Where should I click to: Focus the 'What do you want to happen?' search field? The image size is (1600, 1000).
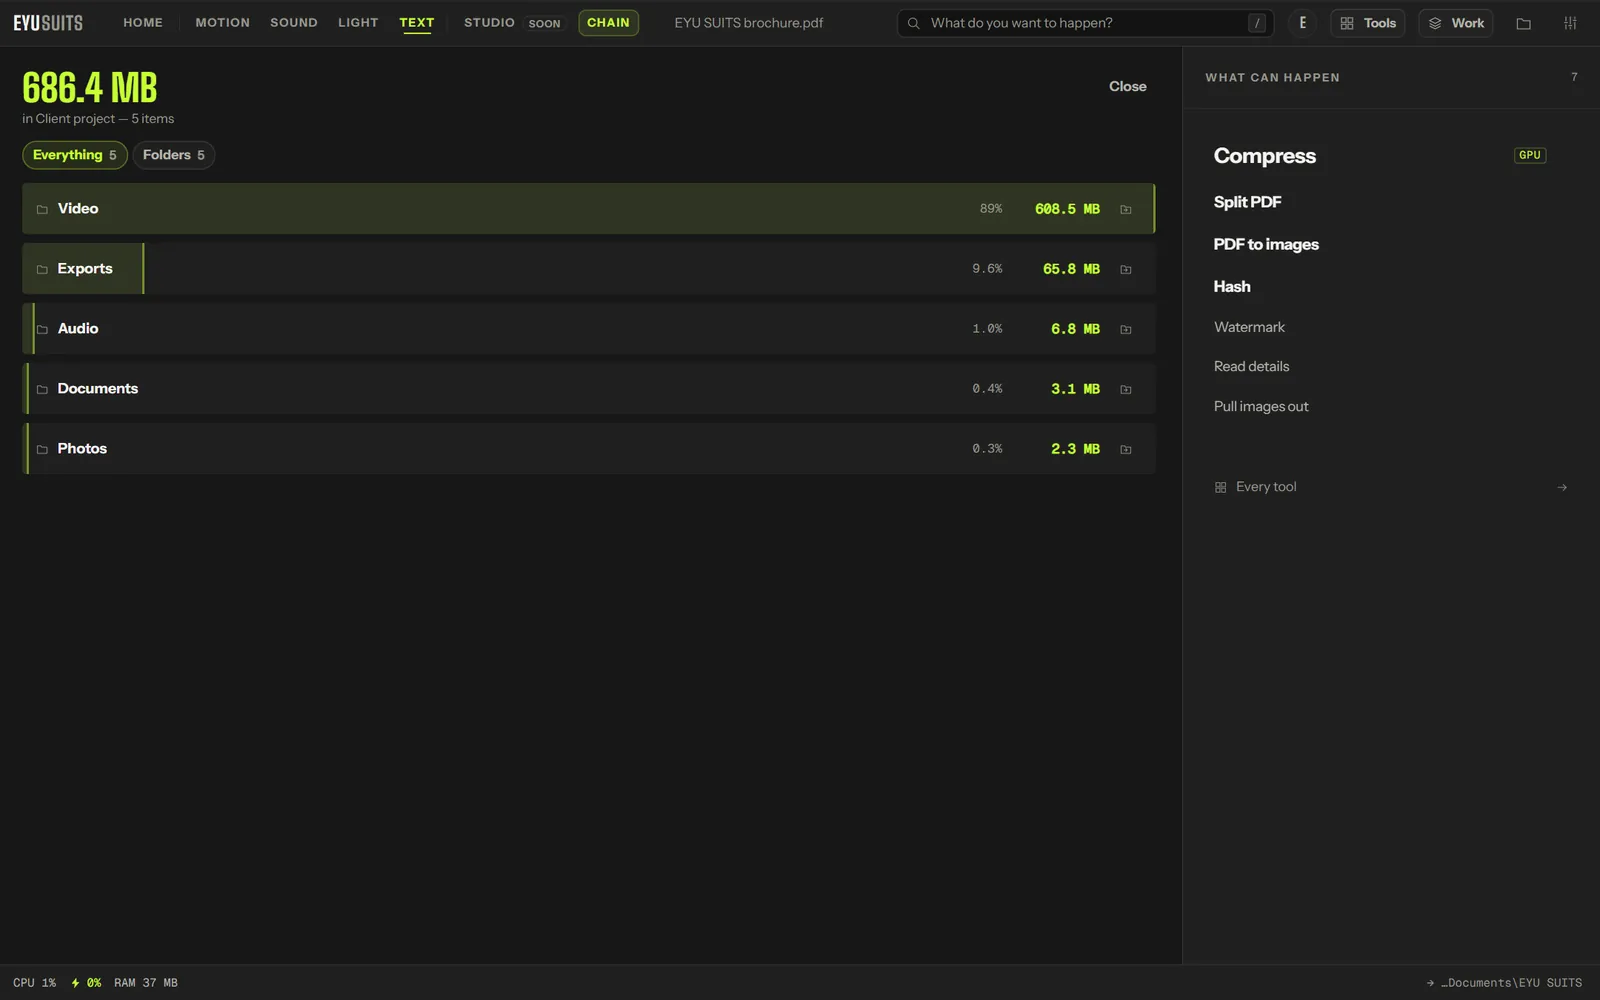point(1086,23)
